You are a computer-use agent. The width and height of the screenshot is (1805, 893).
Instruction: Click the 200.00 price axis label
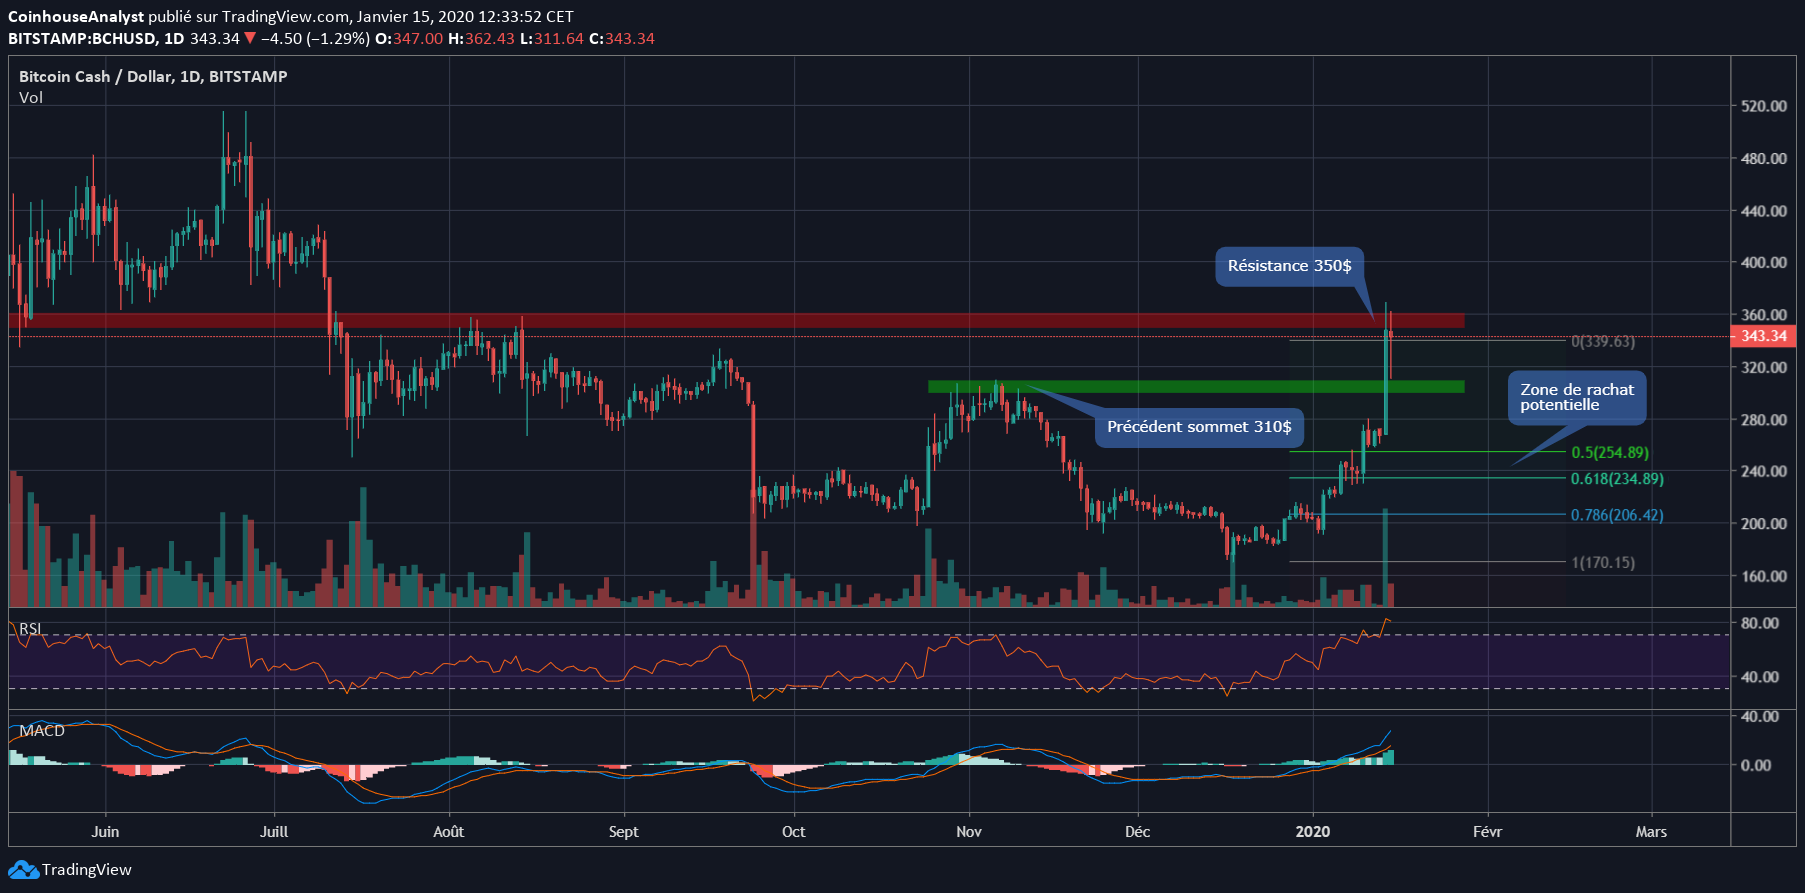click(1764, 524)
